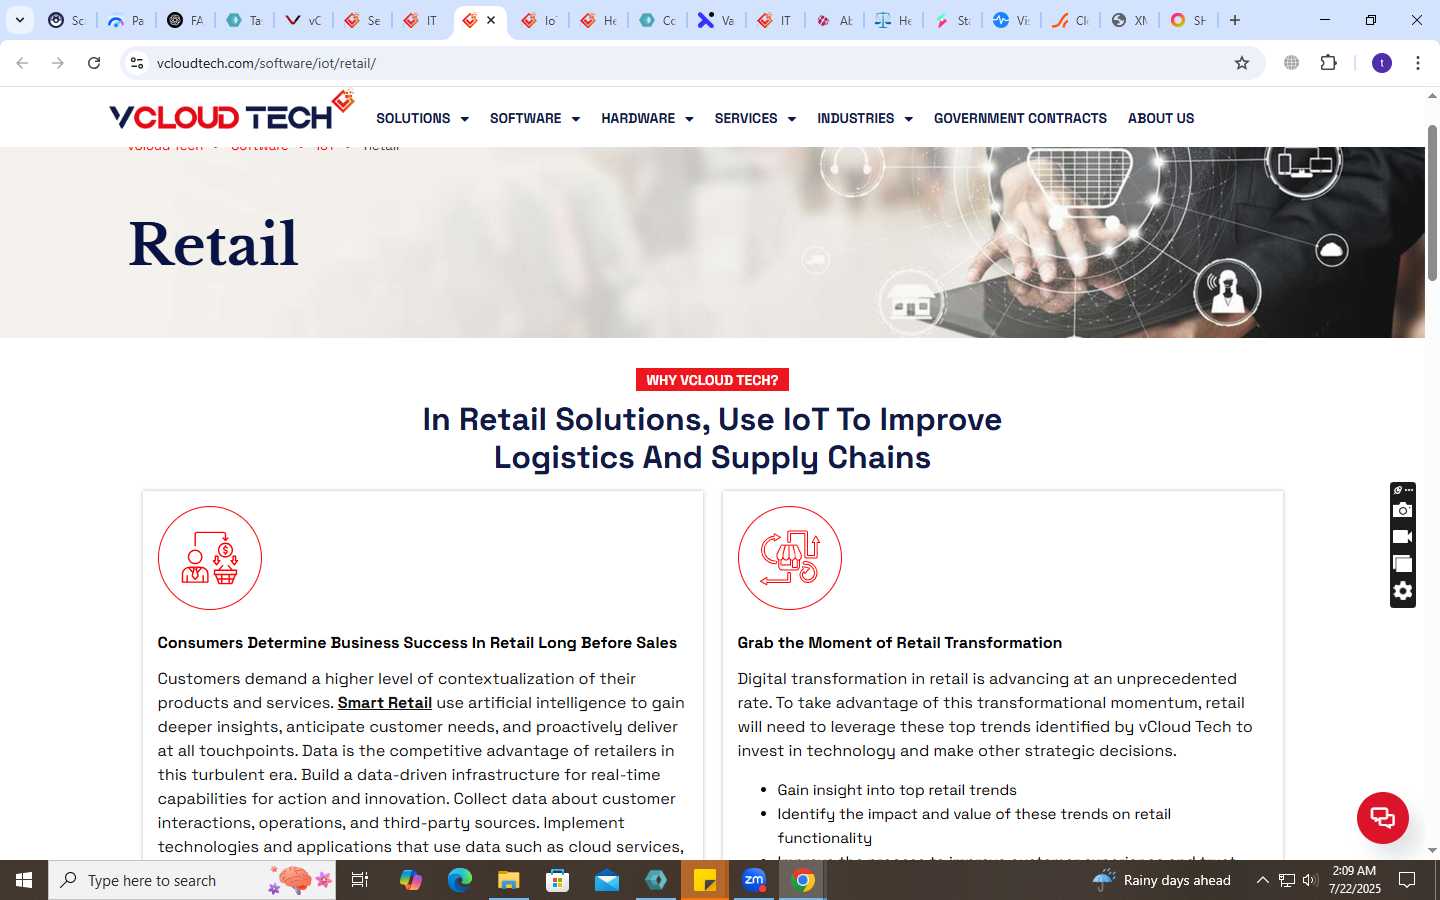
Task: Expand the Industries dropdown menu
Action: click(x=865, y=118)
